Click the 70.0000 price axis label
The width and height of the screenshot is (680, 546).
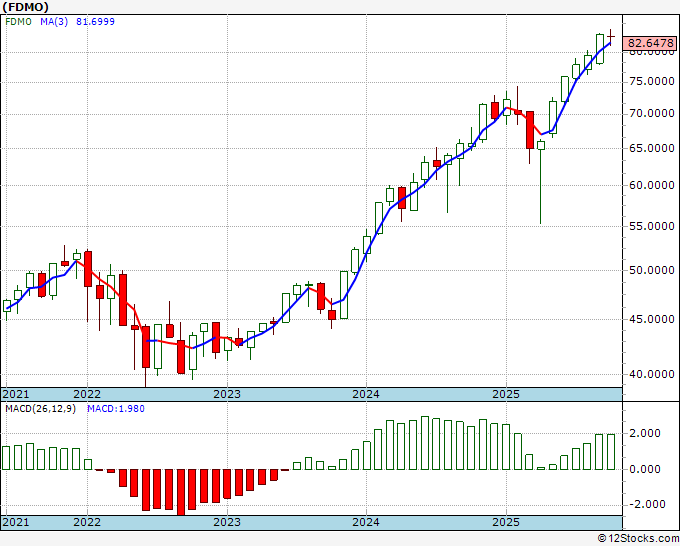651,114
